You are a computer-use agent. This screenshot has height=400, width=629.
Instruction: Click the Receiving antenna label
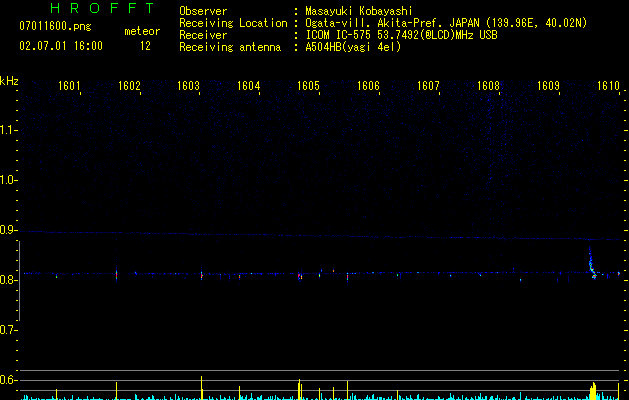(x=230, y=47)
